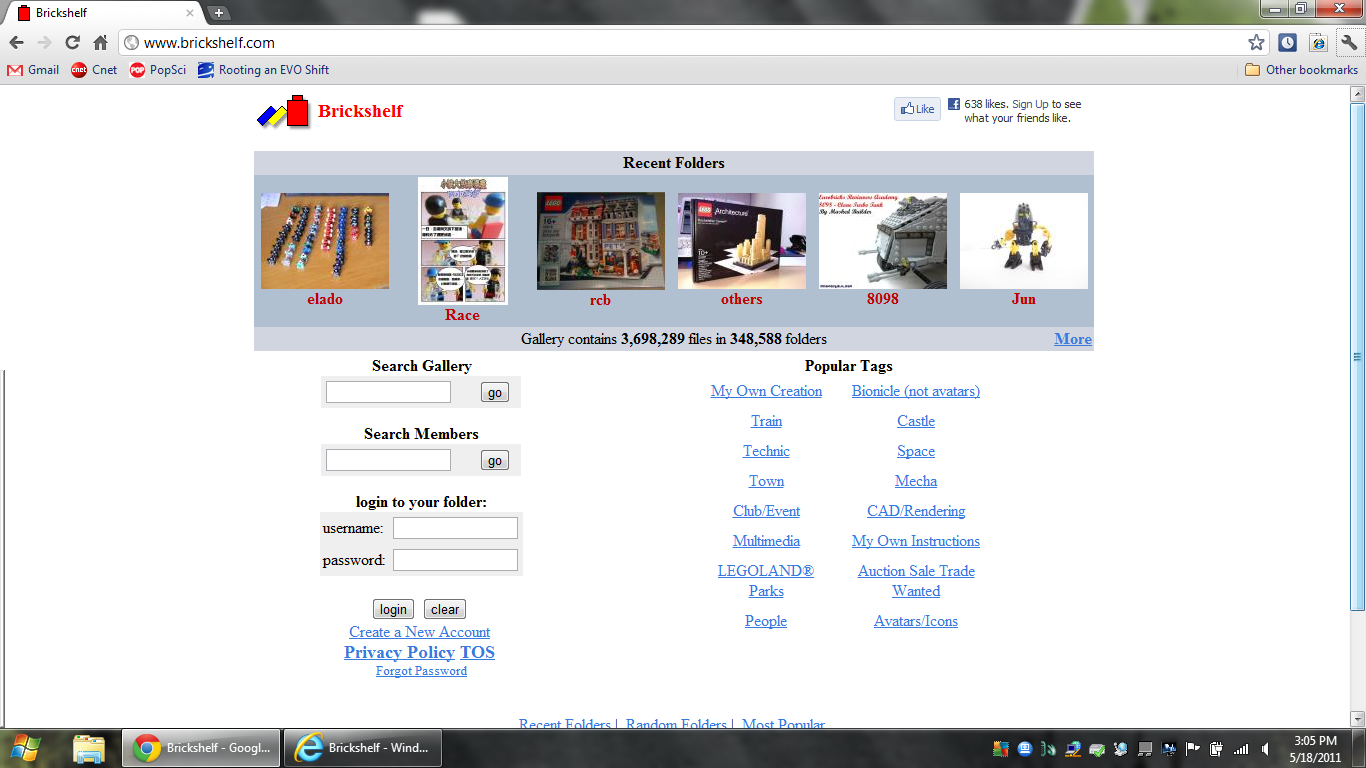Open the Space tag
This screenshot has height=768, width=1366.
tap(916, 451)
